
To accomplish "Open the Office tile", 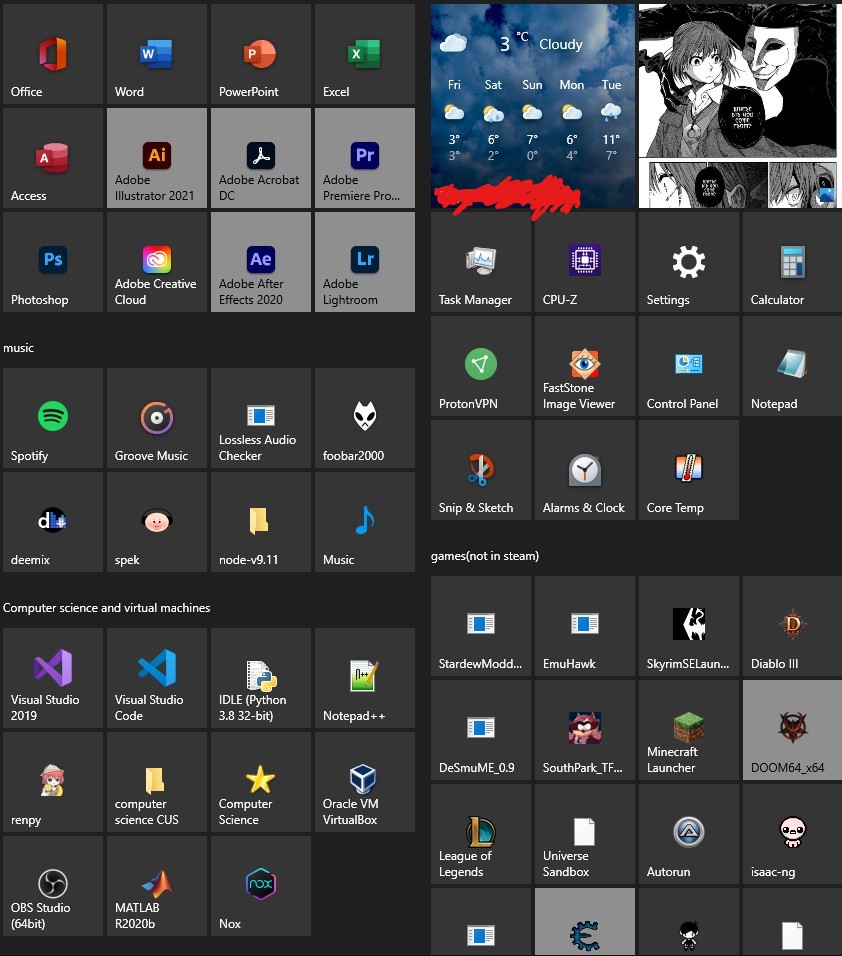I will (x=53, y=54).
